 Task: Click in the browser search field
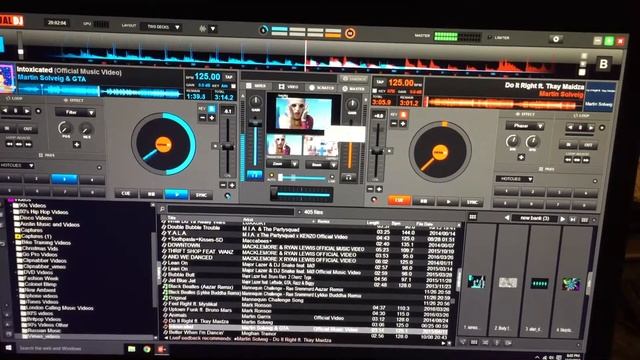point(231,211)
